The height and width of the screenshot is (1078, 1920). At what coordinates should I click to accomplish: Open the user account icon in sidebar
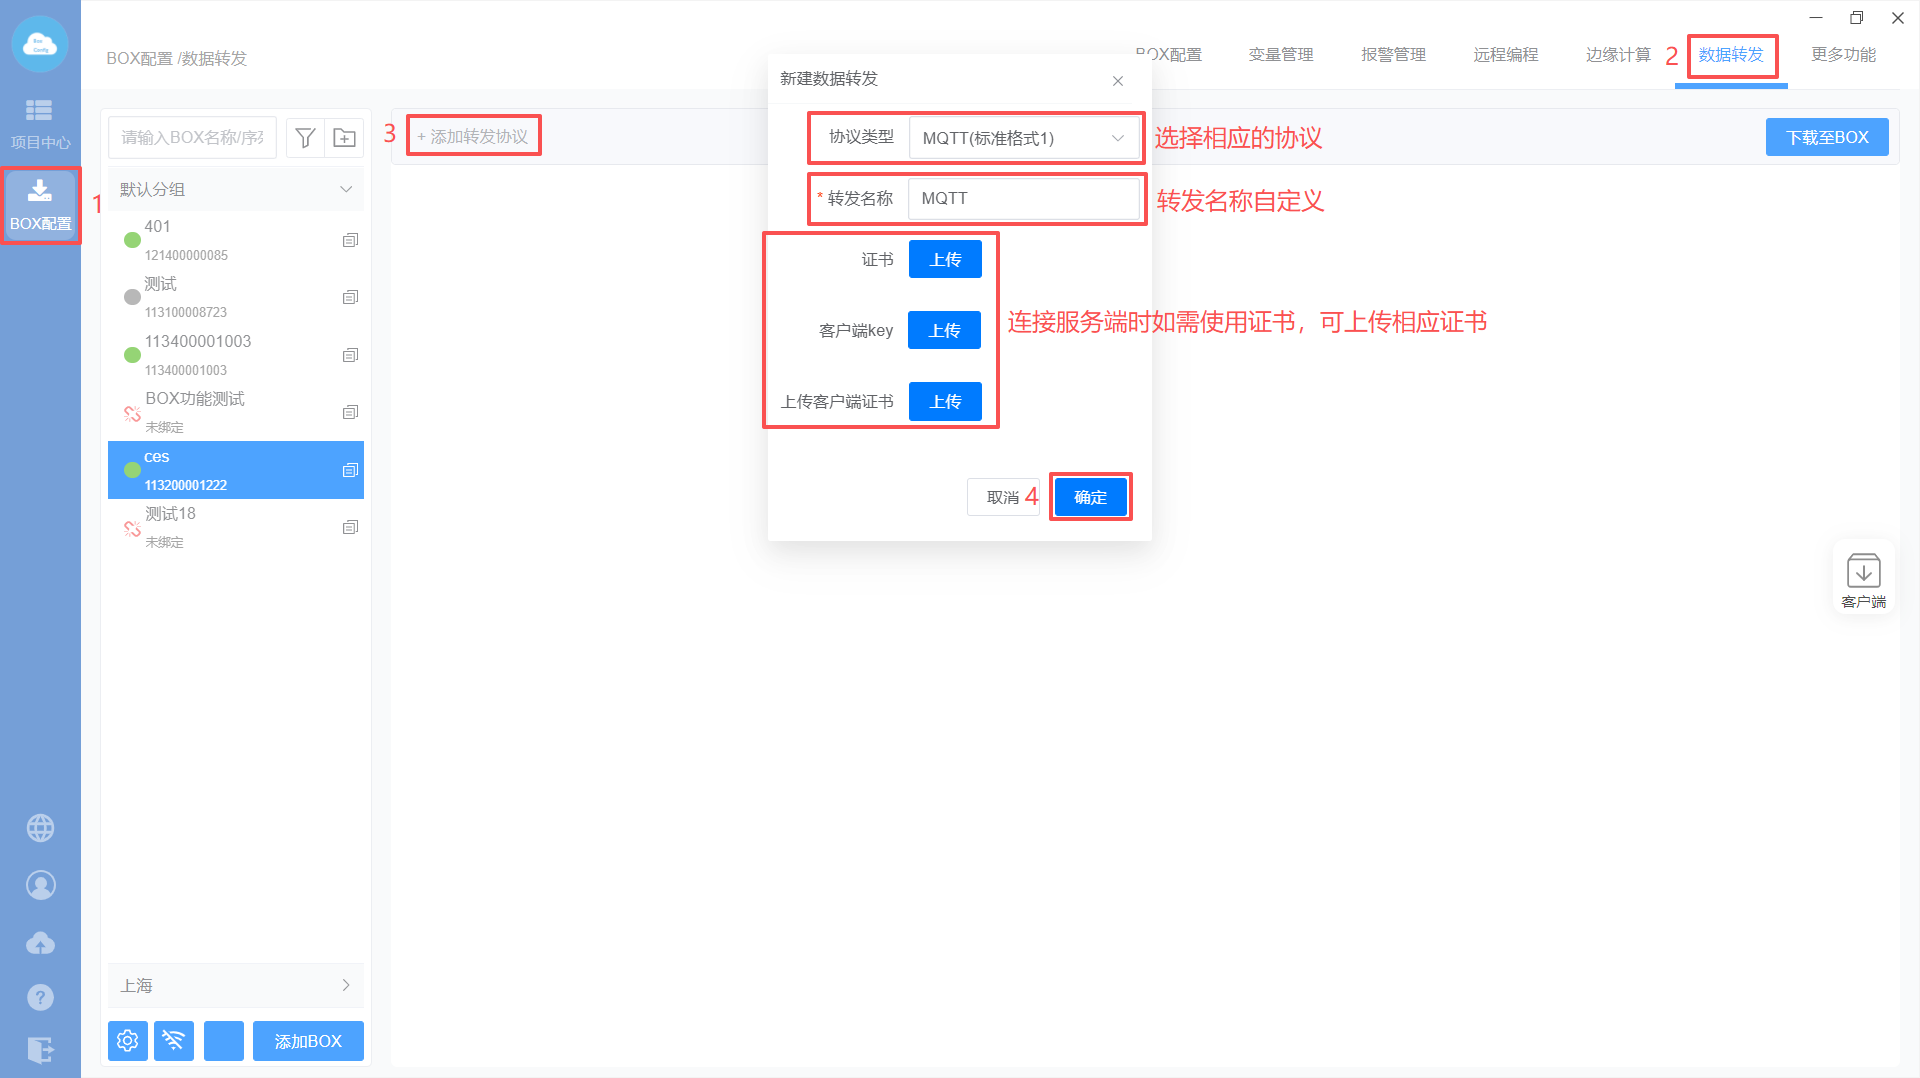(x=40, y=885)
